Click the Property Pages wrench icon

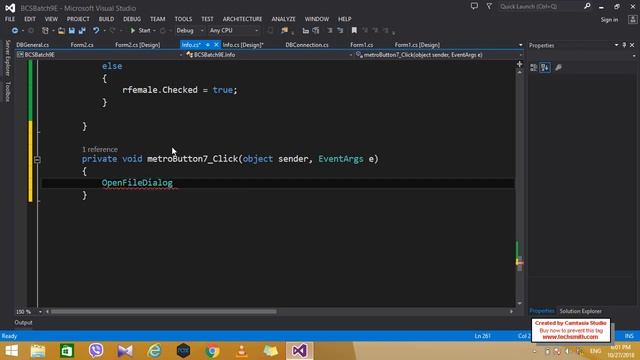[x=558, y=68]
